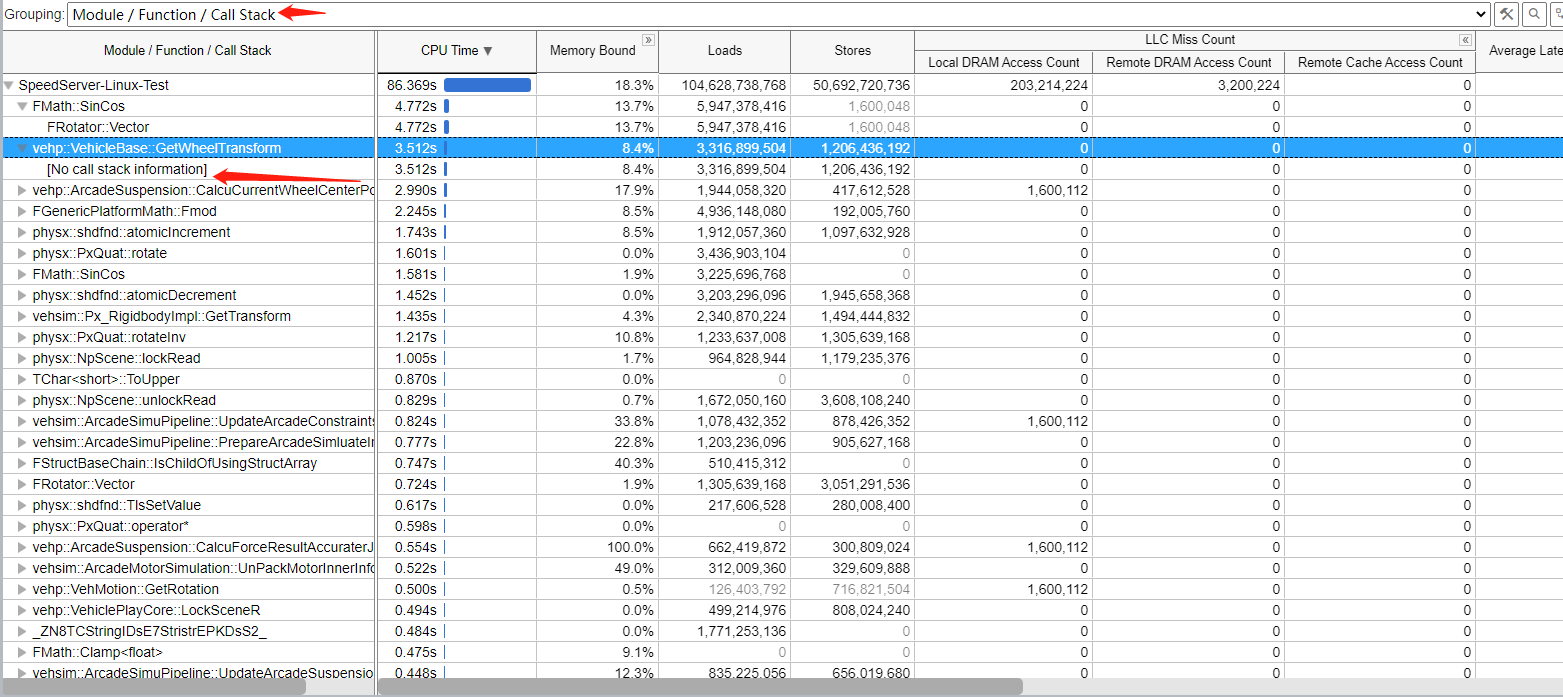Click the Local DRAM Access Count header
Viewport: 1563px width, 697px height.
point(1003,62)
